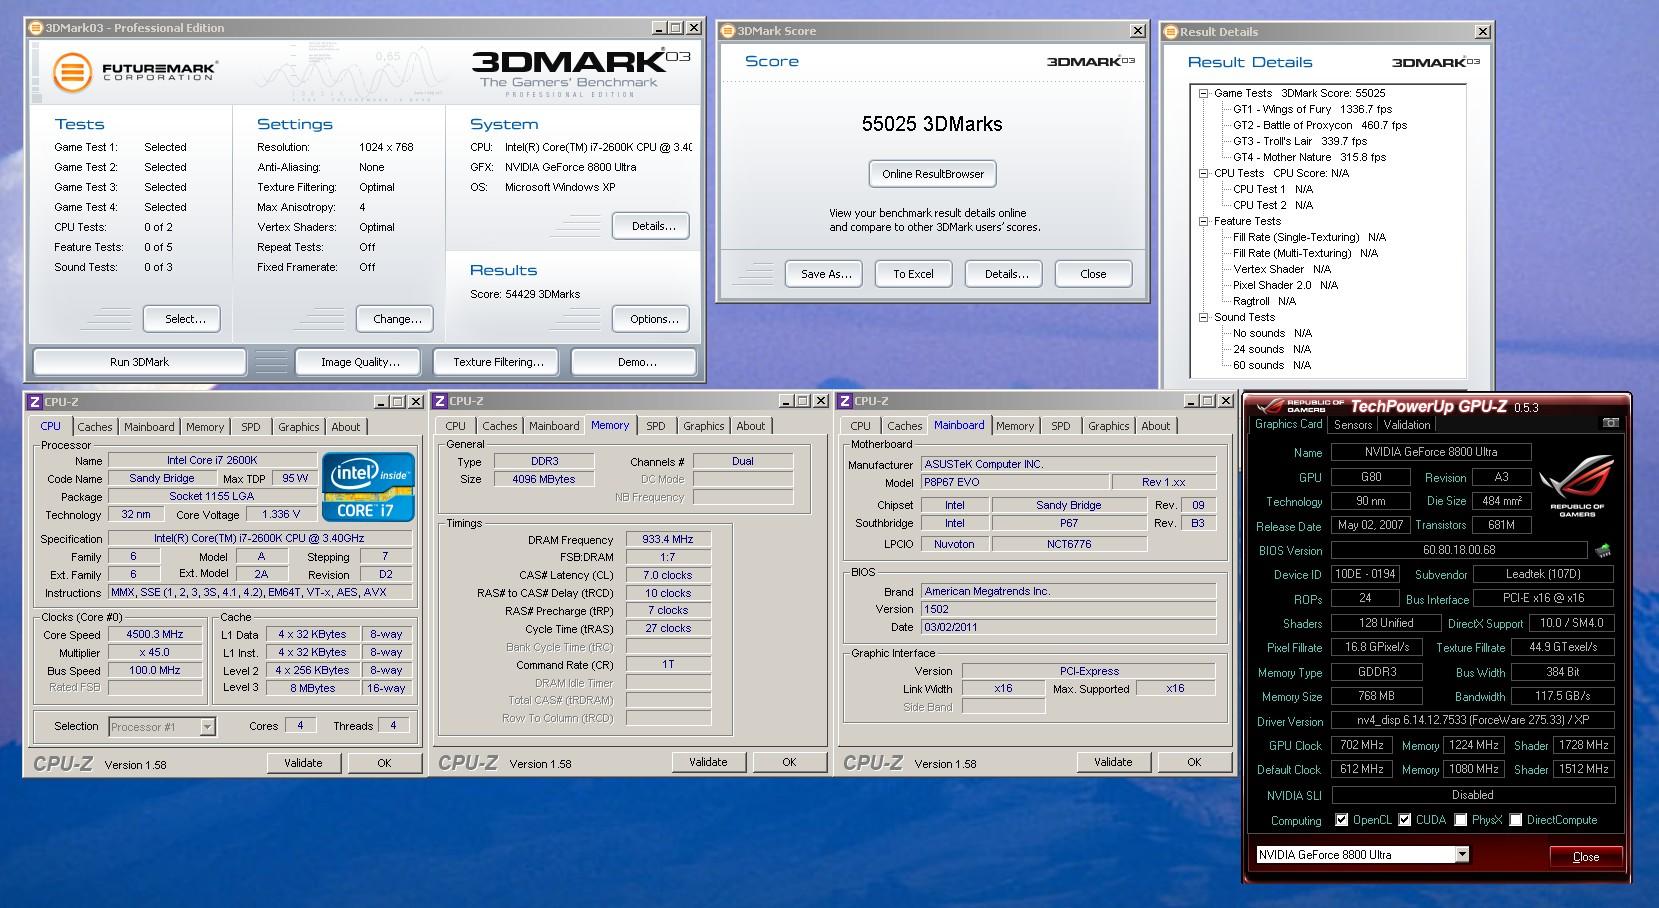This screenshot has width=1659, height=908.
Task: Click the Result Details window title icon
Action: point(1171,32)
